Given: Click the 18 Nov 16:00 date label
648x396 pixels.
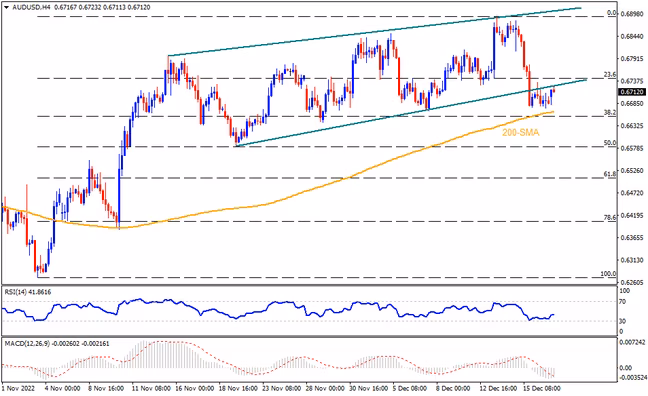Looking at the screenshot, I should (238, 389).
